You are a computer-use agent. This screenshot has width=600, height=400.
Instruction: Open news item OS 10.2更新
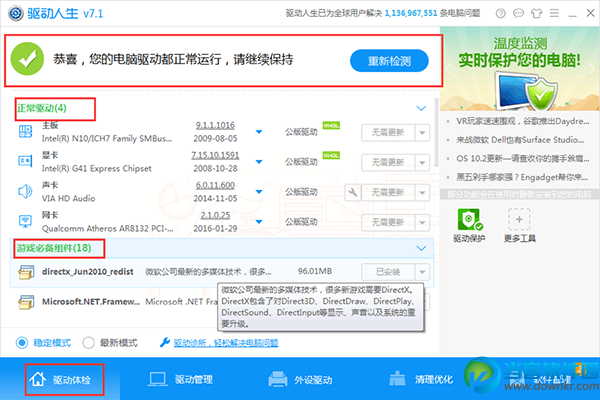tap(522, 158)
